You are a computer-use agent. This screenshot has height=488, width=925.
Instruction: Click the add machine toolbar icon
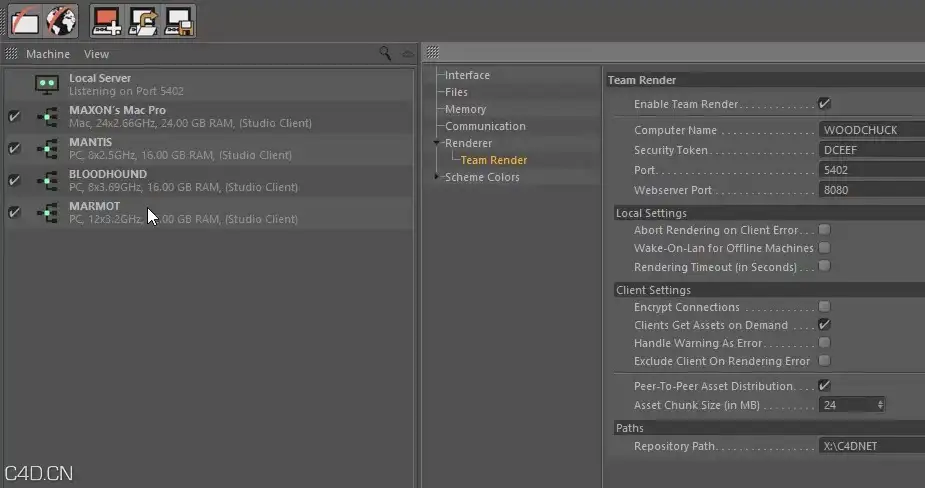pyautogui.click(x=107, y=22)
